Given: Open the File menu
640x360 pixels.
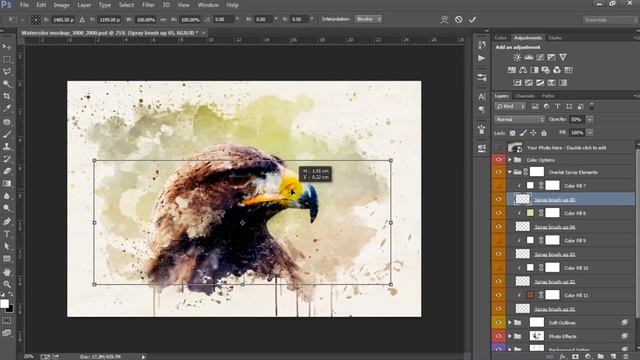Looking at the screenshot, I should [24, 5].
